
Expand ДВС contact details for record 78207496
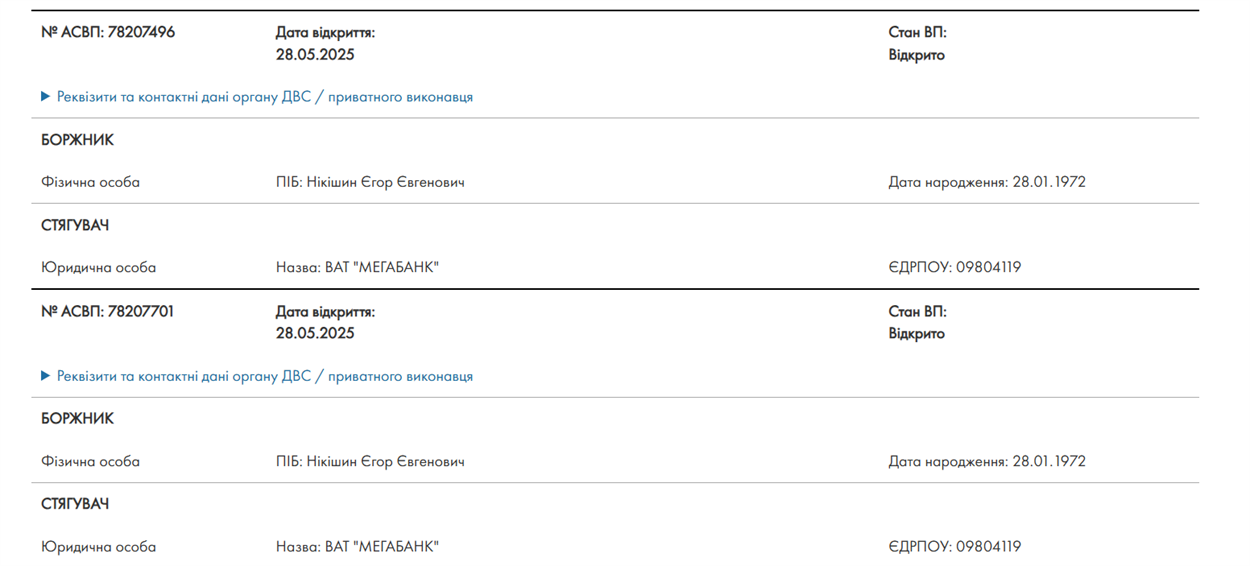pos(257,97)
